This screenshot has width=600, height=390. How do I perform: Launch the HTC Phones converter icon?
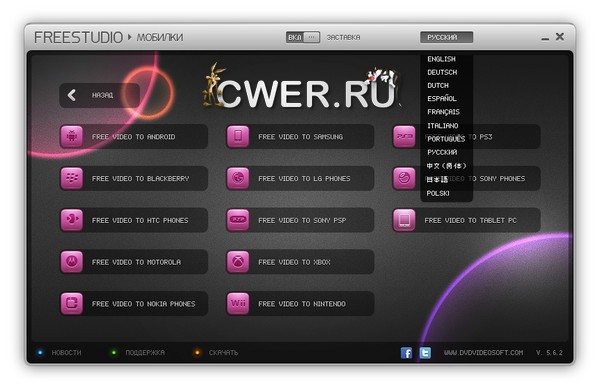[x=72, y=220]
